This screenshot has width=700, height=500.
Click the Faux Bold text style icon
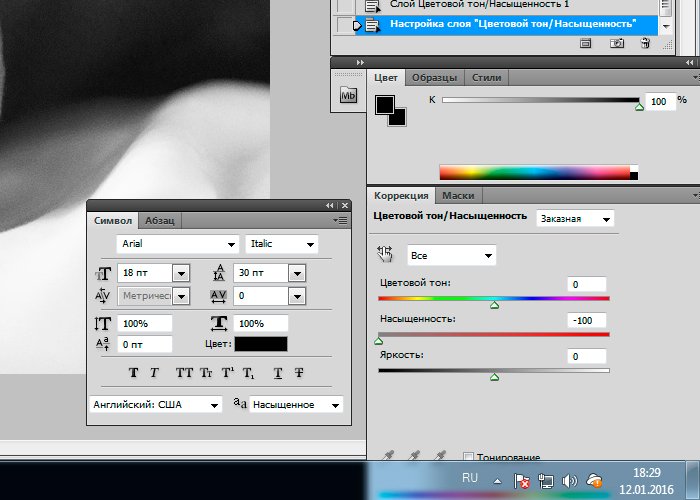[x=133, y=373]
